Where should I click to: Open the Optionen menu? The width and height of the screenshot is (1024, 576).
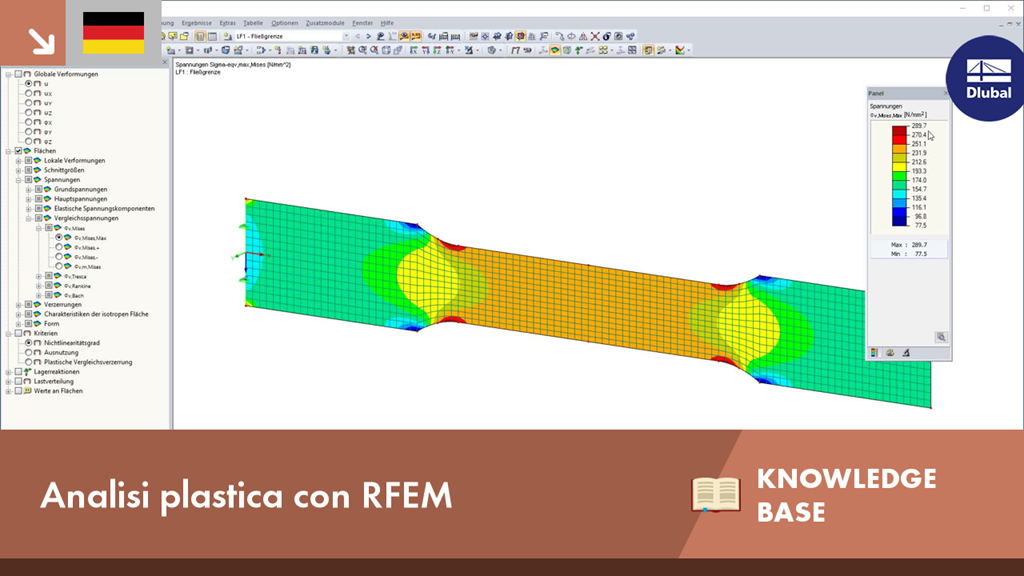(284, 23)
